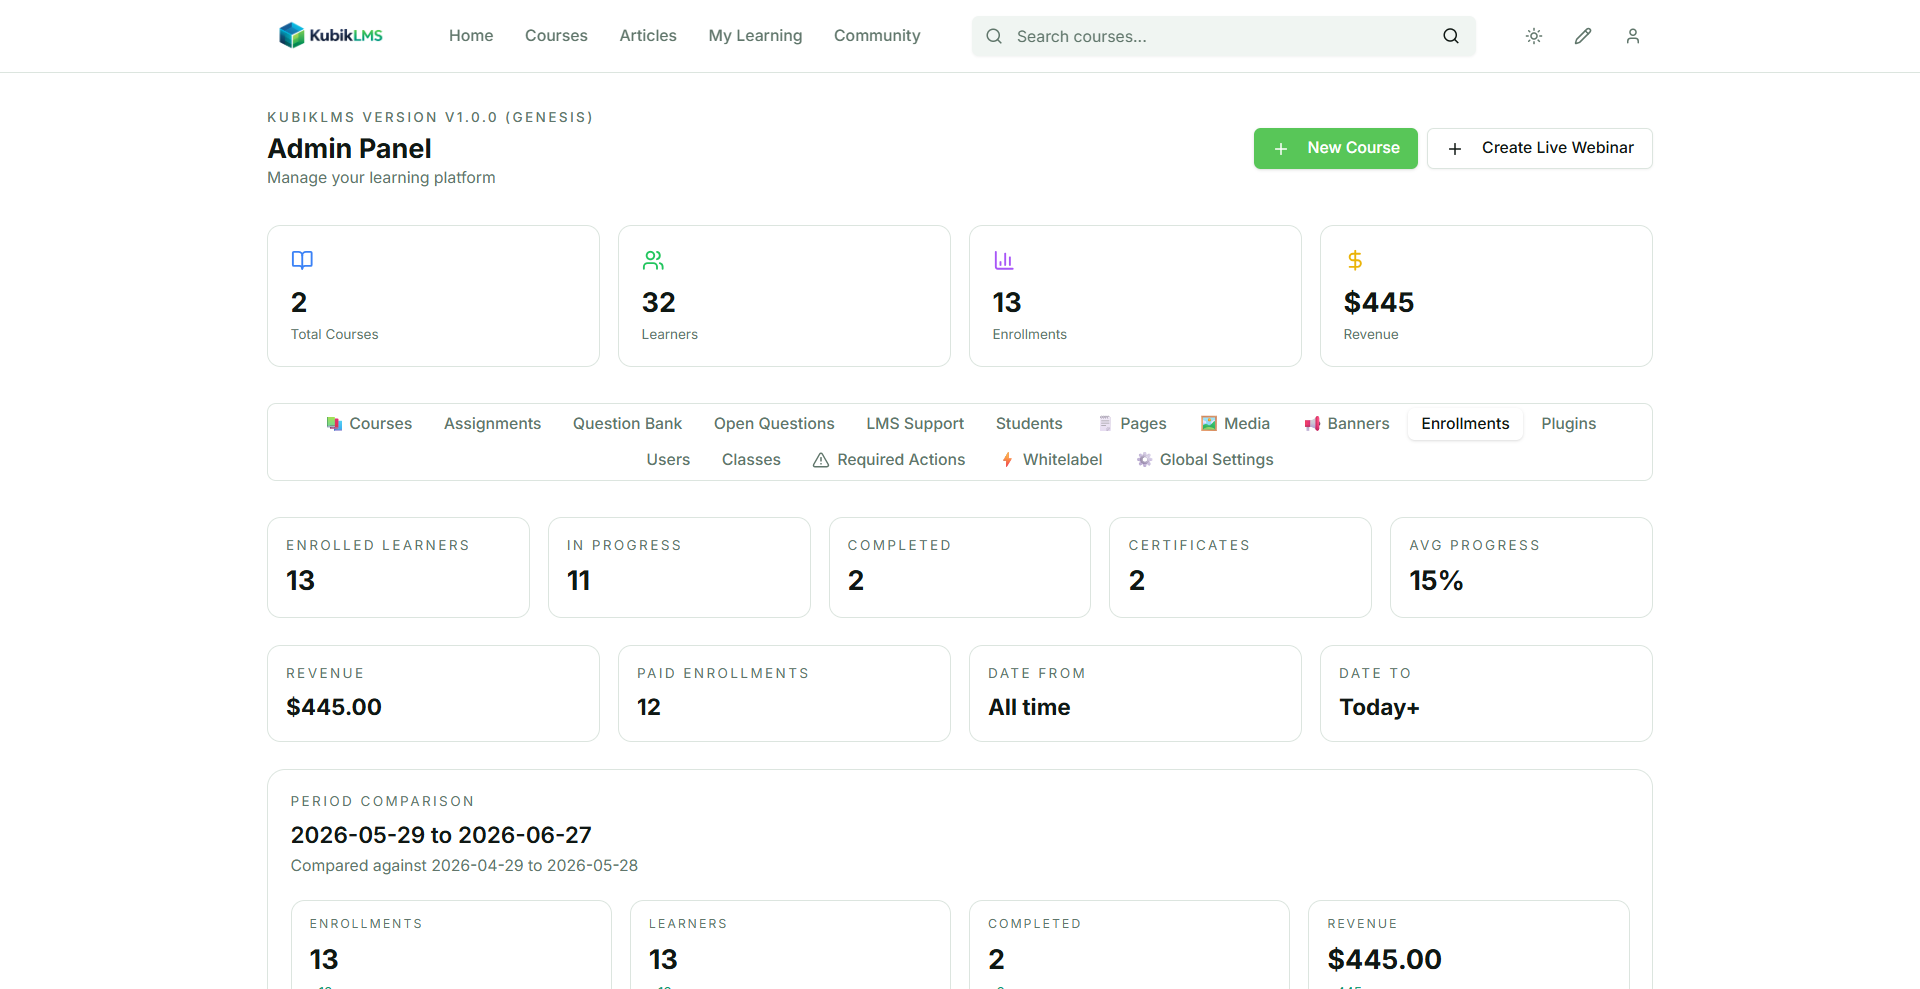The width and height of the screenshot is (1920, 989).
Task: Click the Learners people icon
Action: point(653,260)
